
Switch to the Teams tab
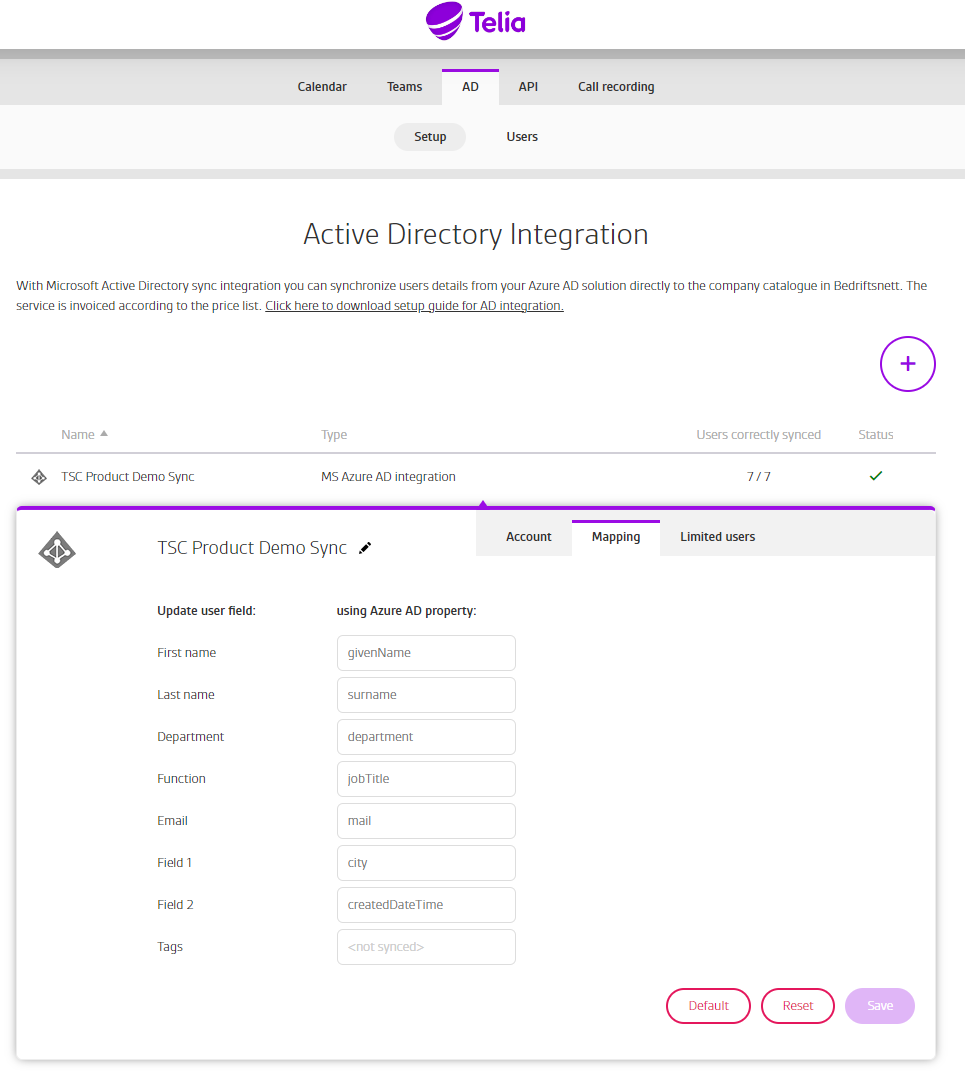[x=404, y=87]
